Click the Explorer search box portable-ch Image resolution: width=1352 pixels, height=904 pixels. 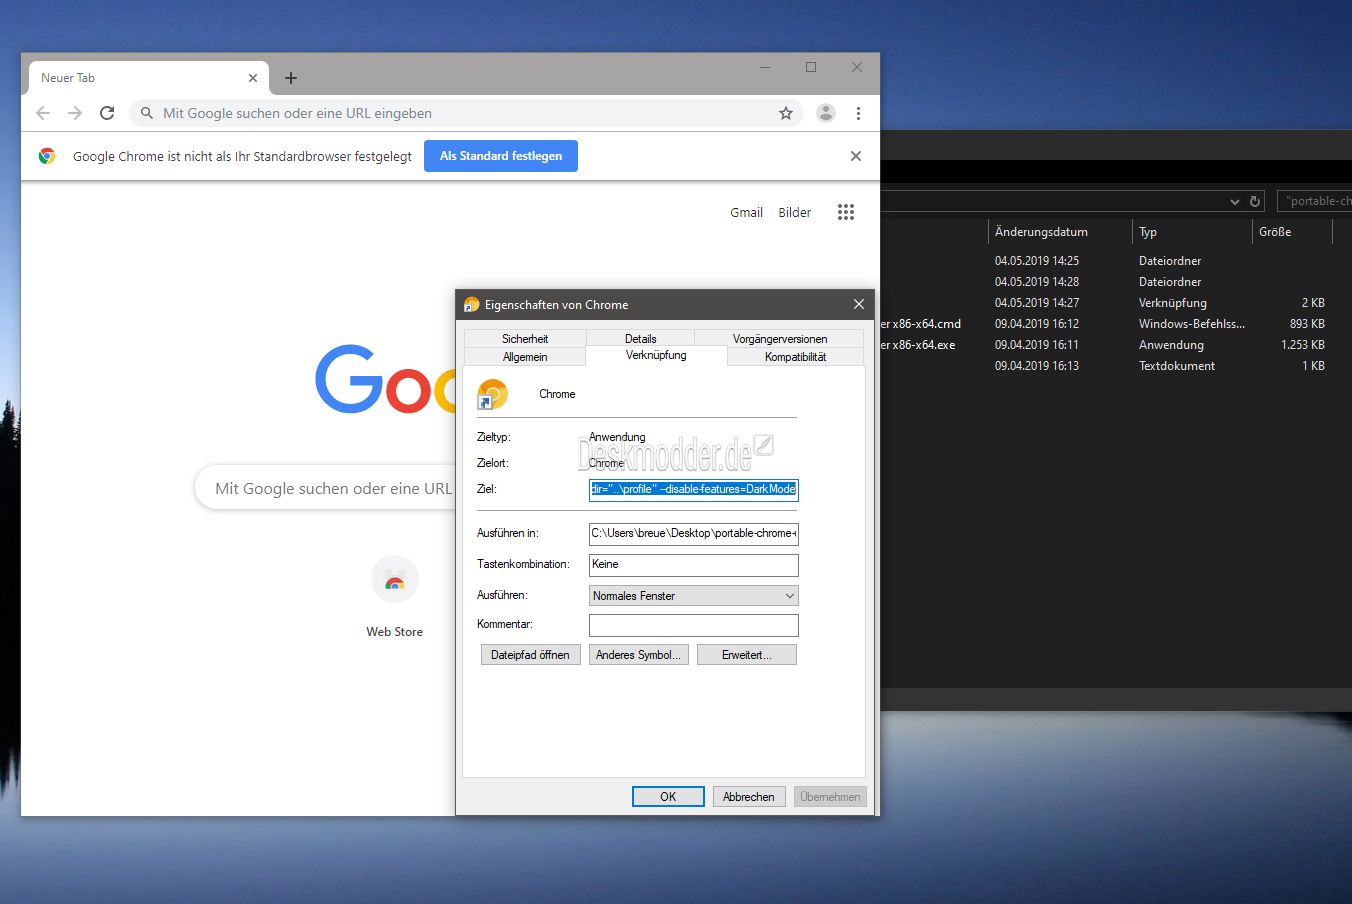[1314, 201]
